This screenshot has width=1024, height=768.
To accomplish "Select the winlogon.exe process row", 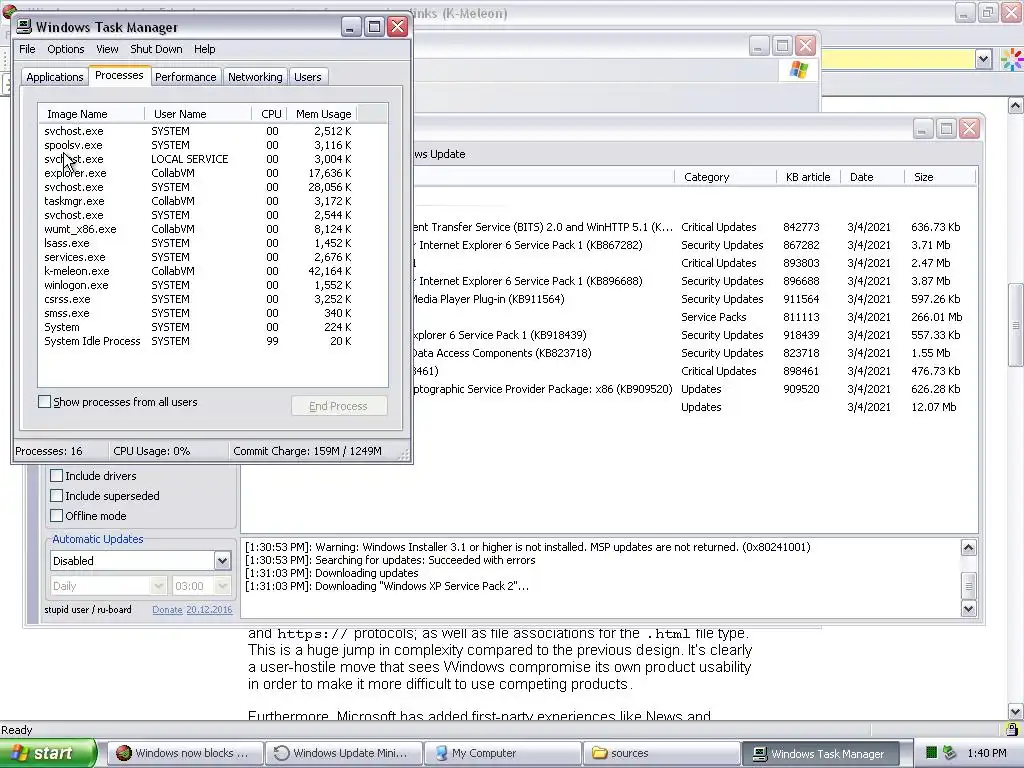I will 198,285.
